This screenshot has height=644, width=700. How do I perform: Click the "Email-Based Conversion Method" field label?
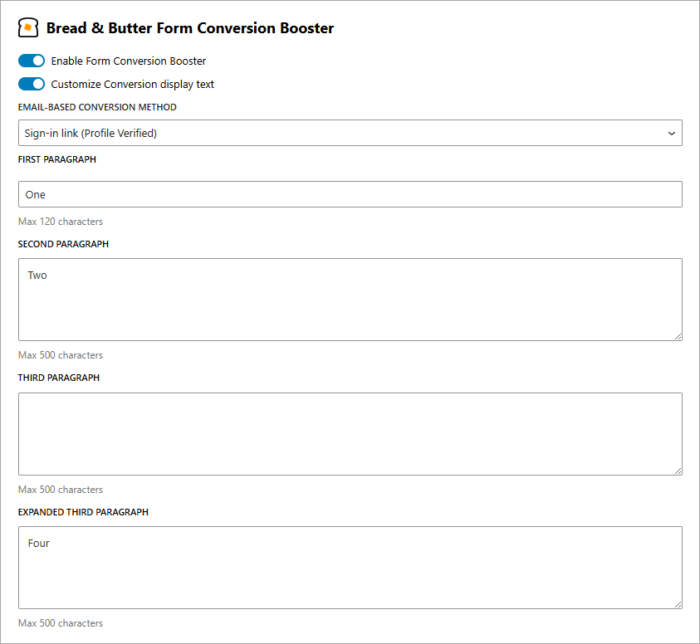coord(97,107)
